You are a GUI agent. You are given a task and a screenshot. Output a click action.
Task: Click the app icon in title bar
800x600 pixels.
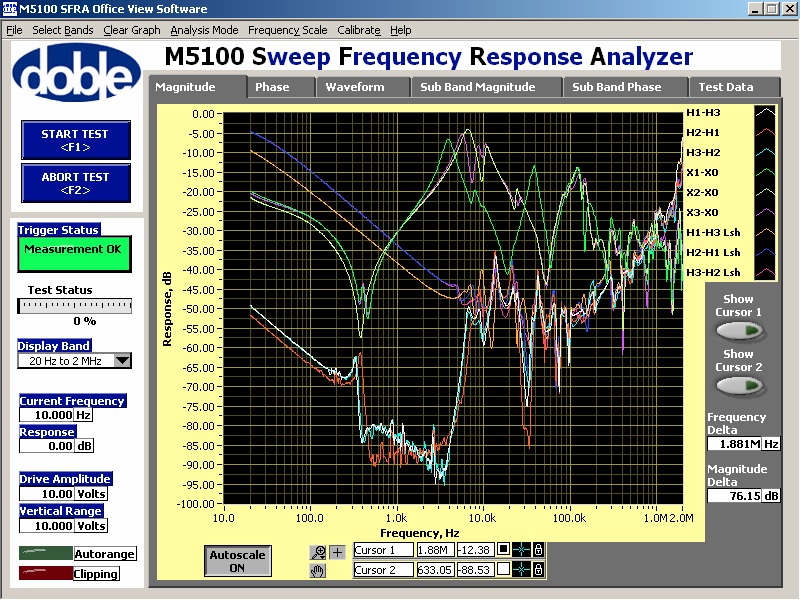pyautogui.click(x=10, y=9)
